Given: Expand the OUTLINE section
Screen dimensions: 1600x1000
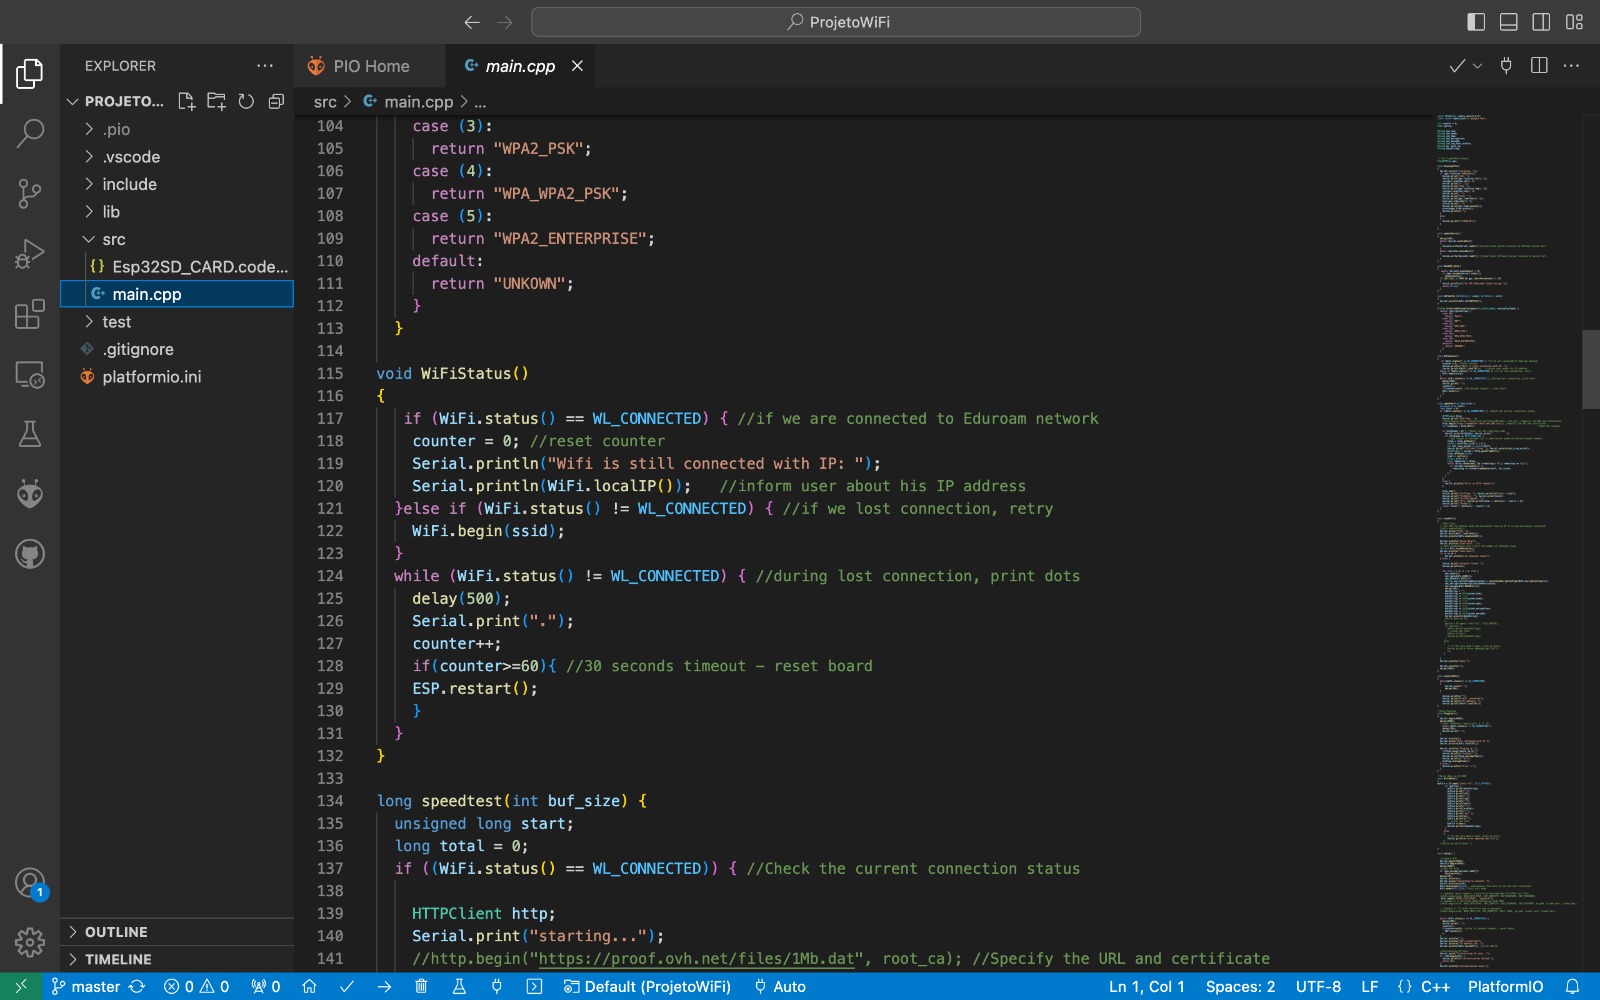Looking at the screenshot, I should click(x=116, y=932).
